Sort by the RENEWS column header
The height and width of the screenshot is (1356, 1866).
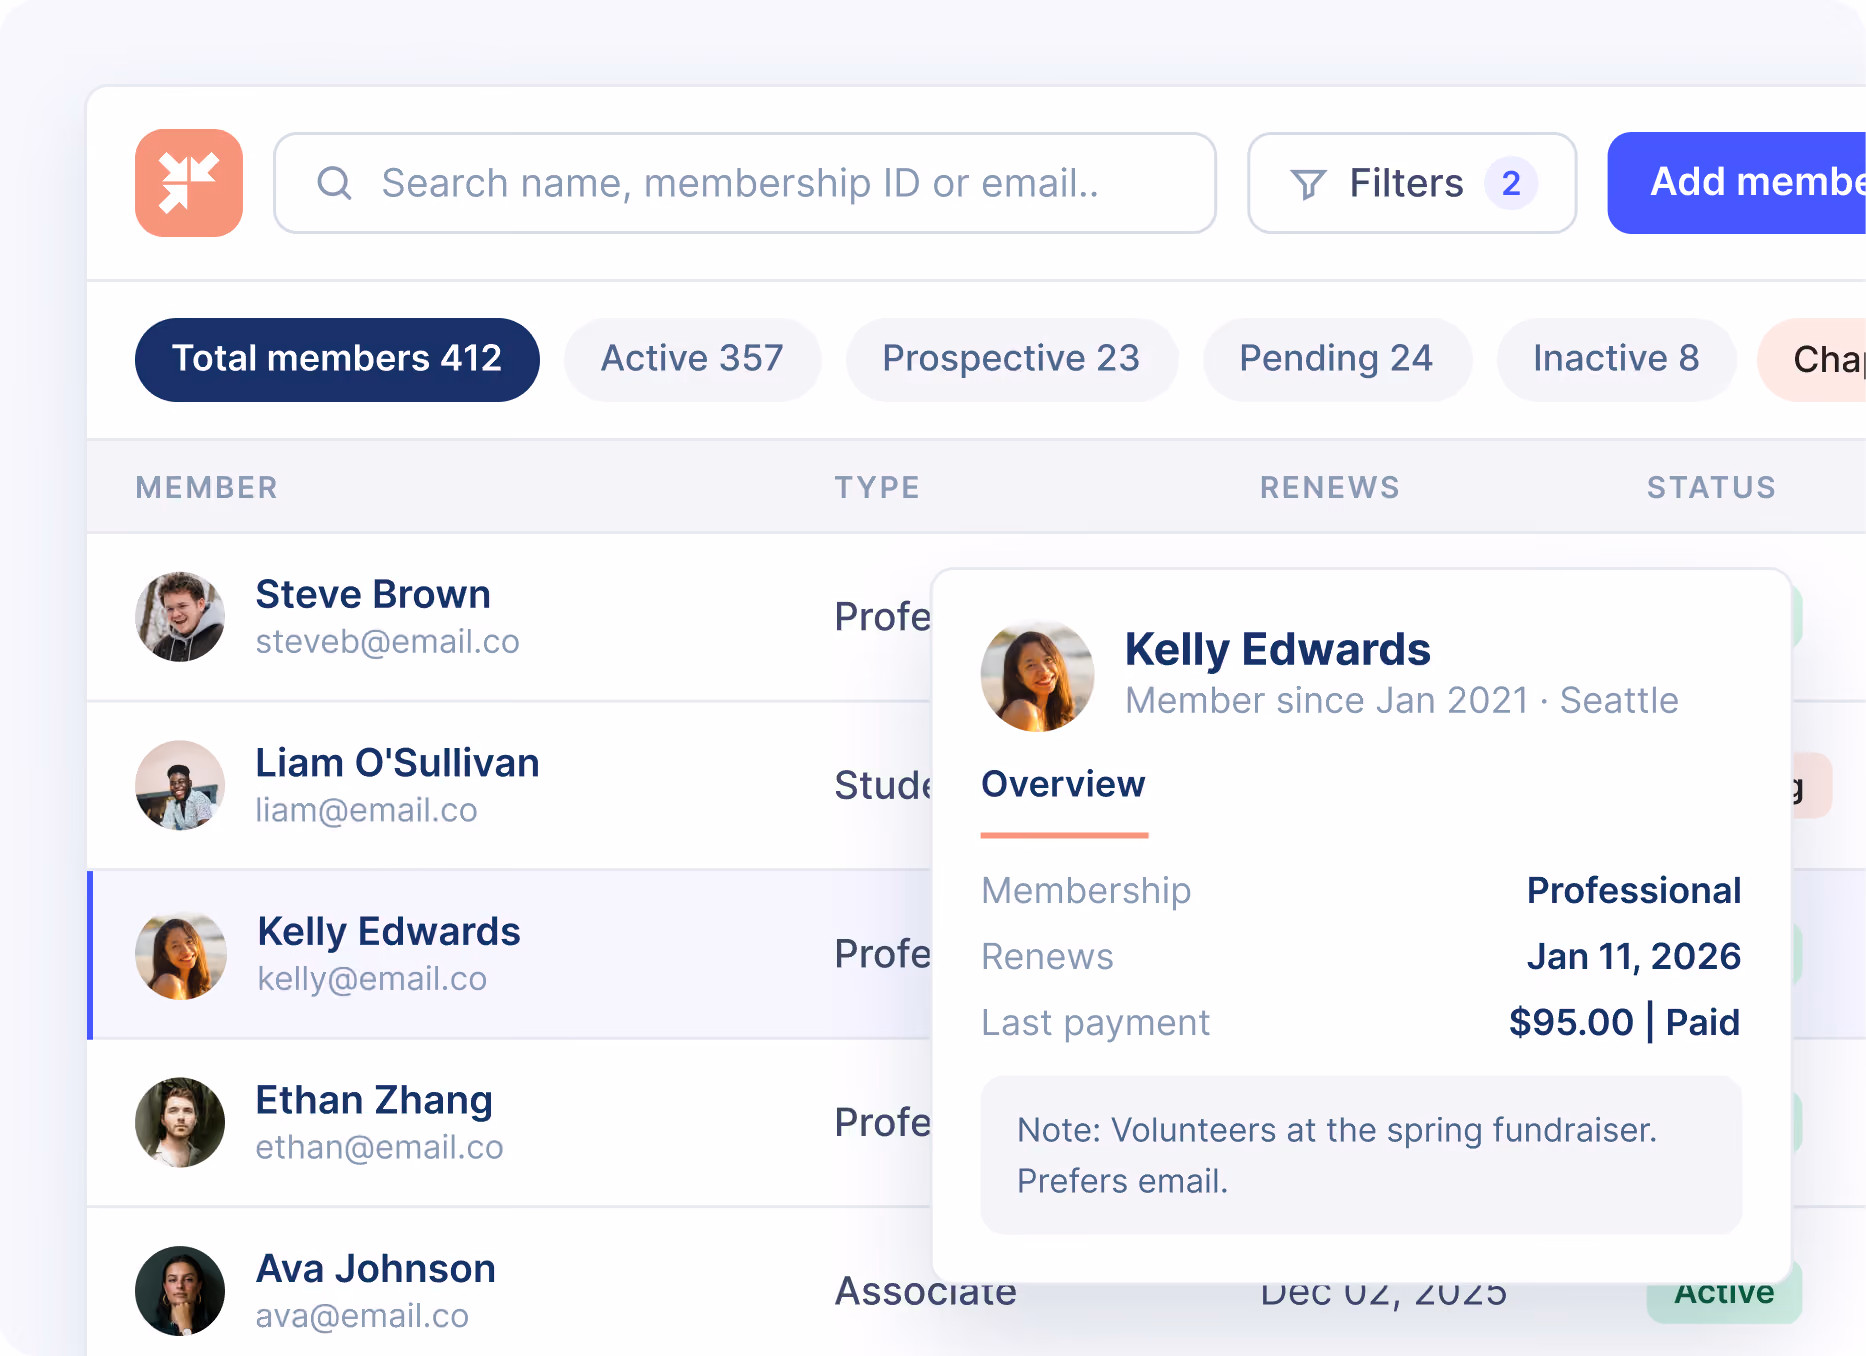click(x=1329, y=487)
